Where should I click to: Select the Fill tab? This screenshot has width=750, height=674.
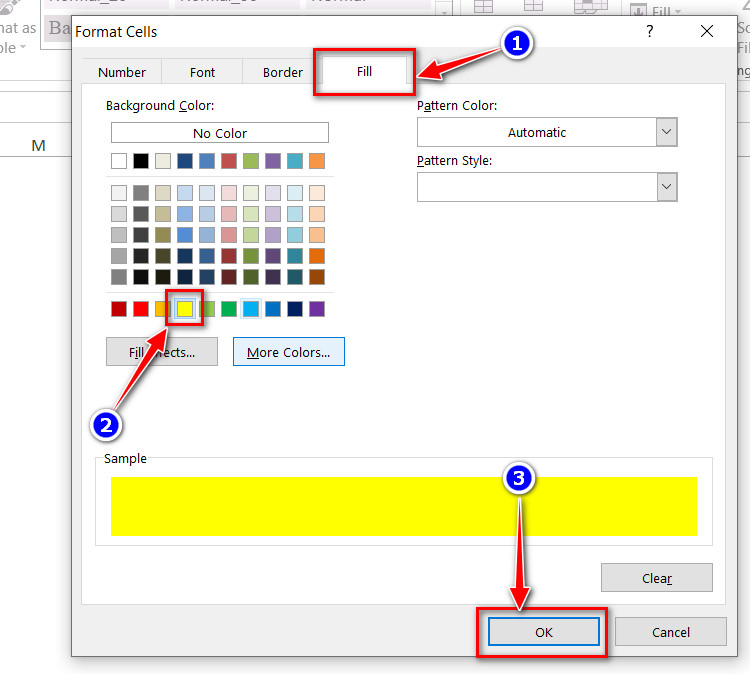click(x=364, y=71)
